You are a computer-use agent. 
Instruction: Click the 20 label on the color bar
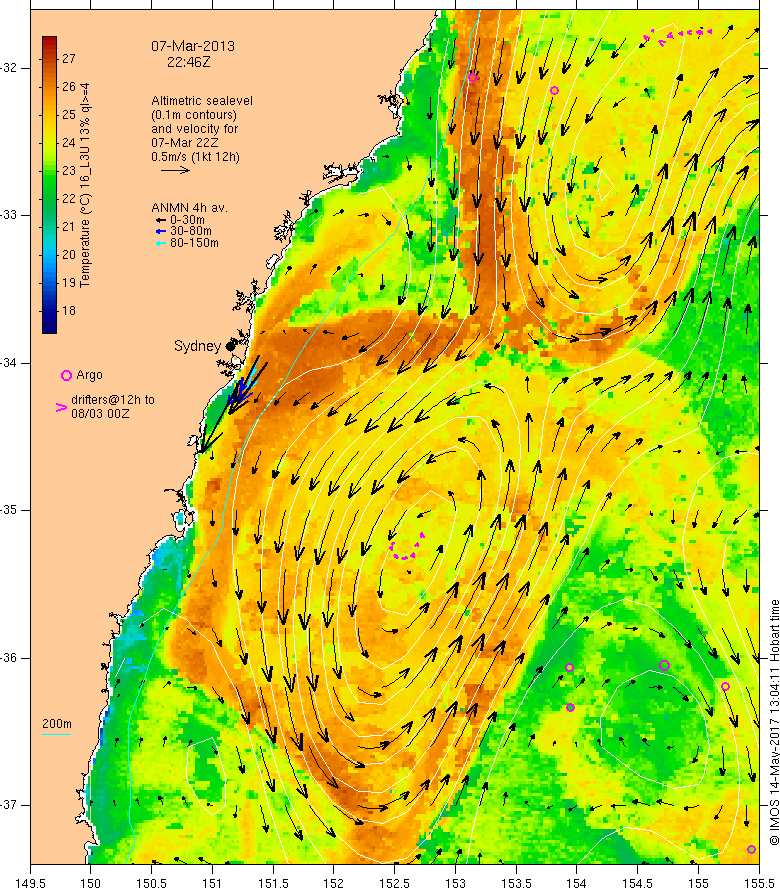pos(69,254)
